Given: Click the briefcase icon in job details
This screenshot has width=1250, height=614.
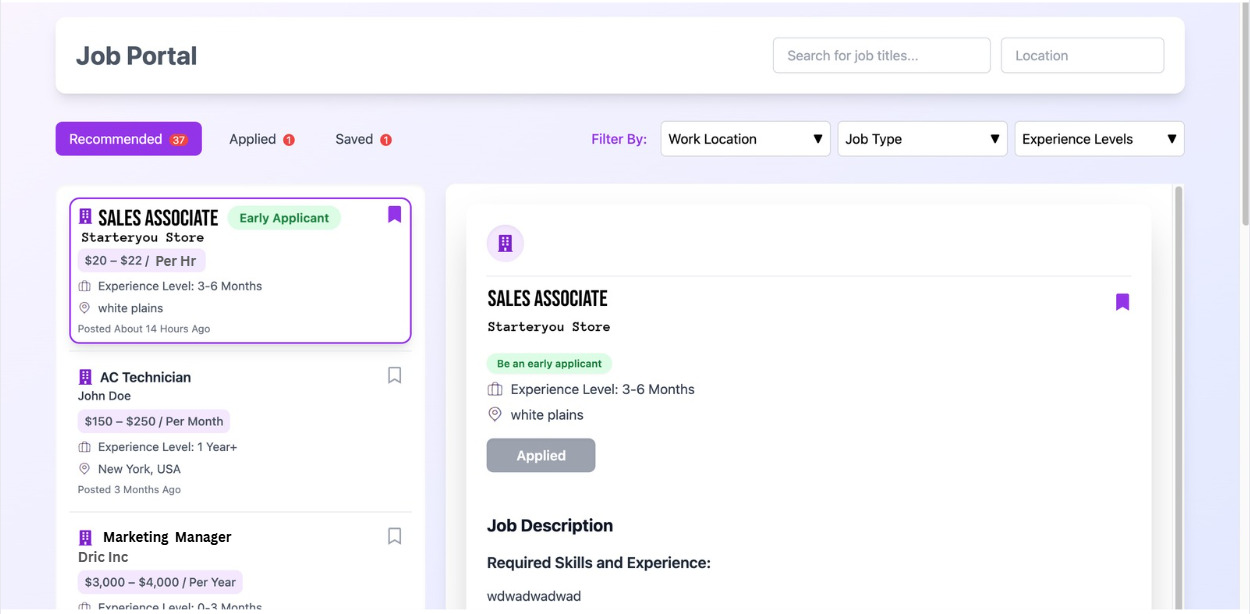Looking at the screenshot, I should click(495, 389).
